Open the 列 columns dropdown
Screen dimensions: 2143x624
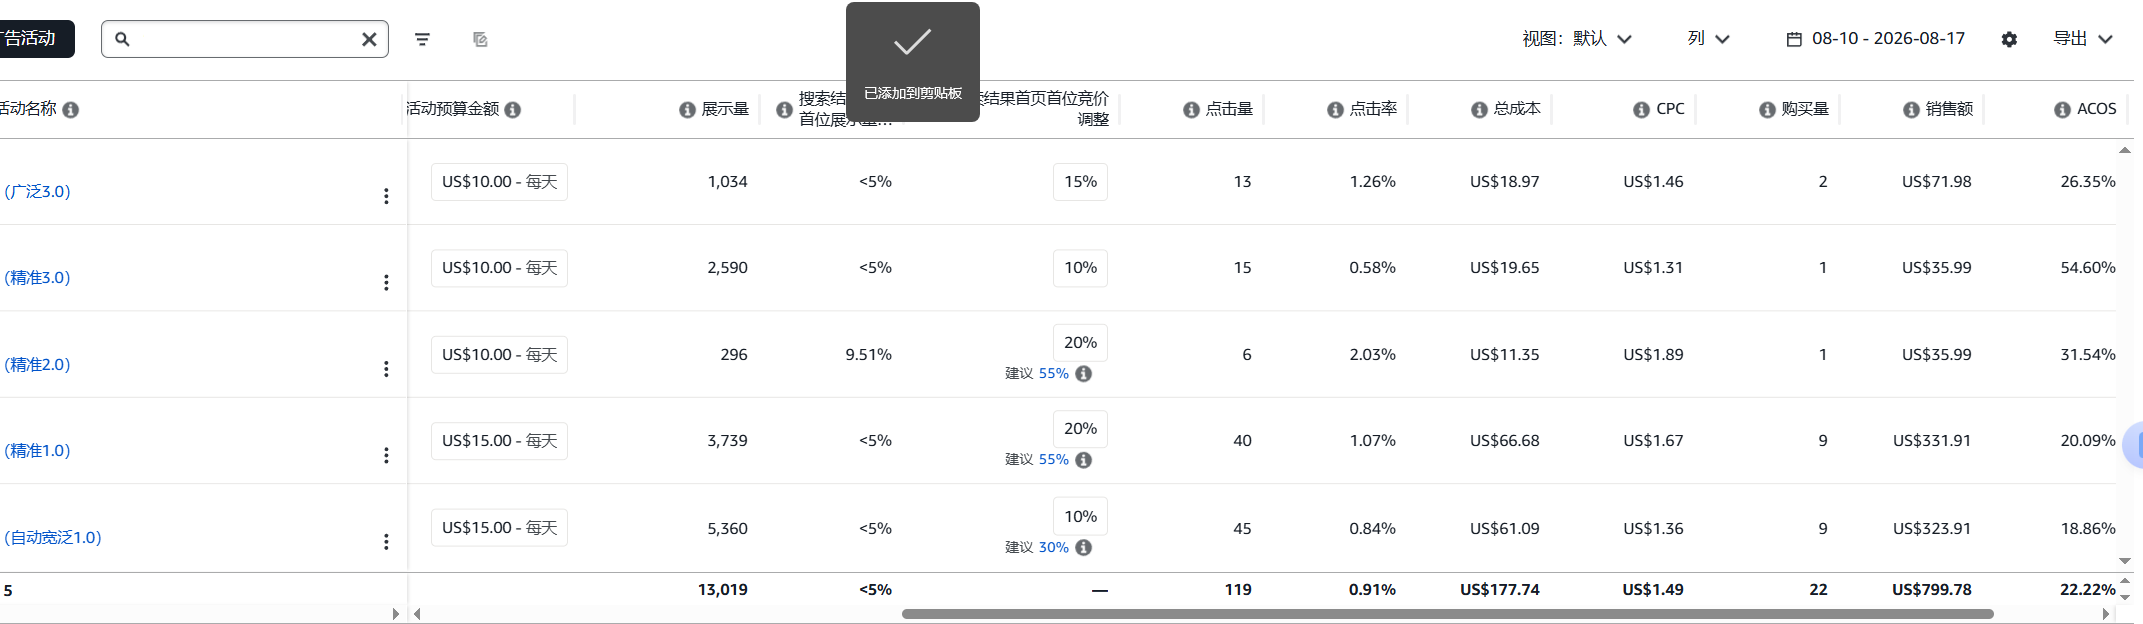pos(1708,39)
